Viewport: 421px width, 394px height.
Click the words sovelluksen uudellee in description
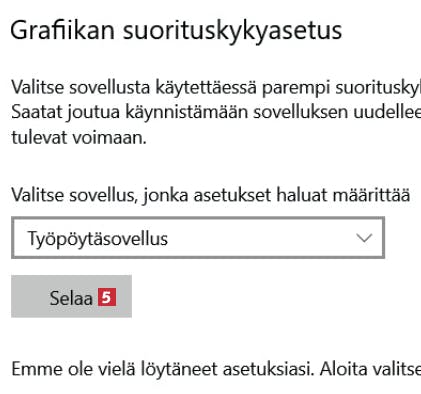337,112
